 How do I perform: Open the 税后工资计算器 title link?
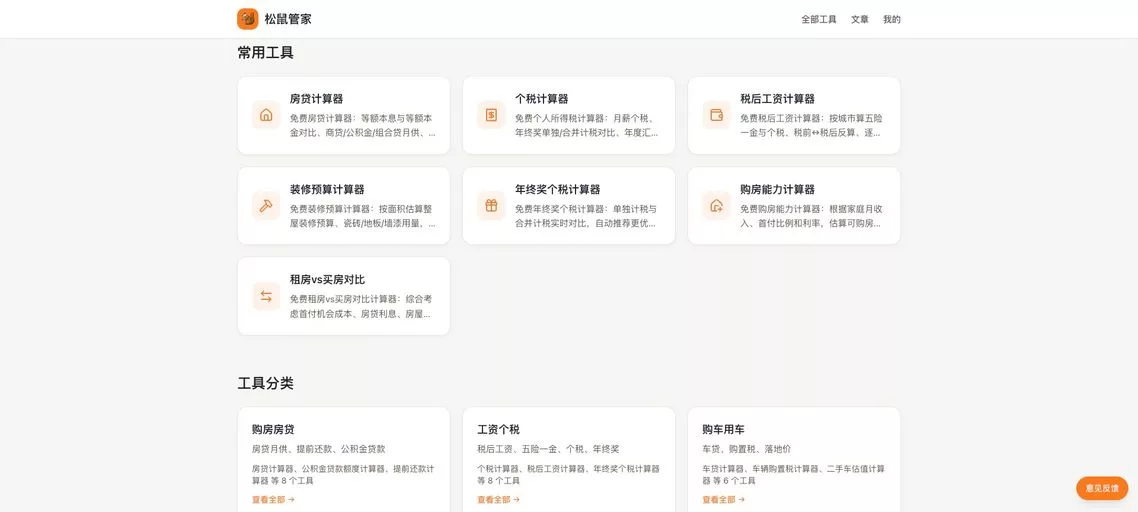coord(777,99)
